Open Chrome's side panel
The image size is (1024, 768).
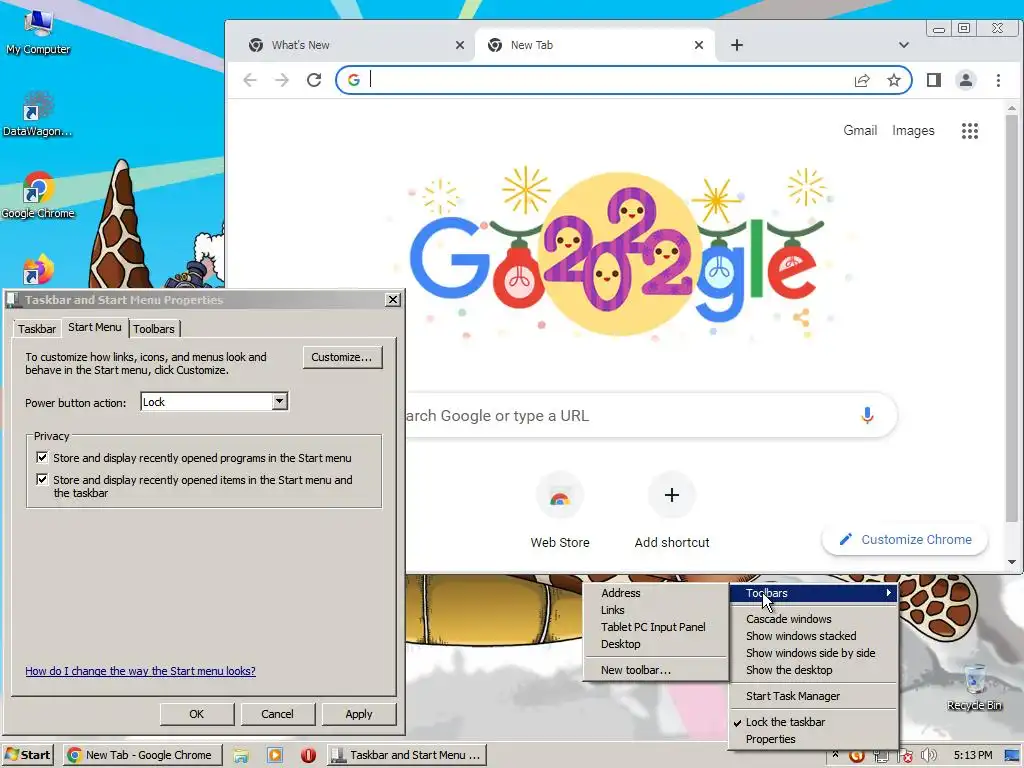[x=934, y=80]
